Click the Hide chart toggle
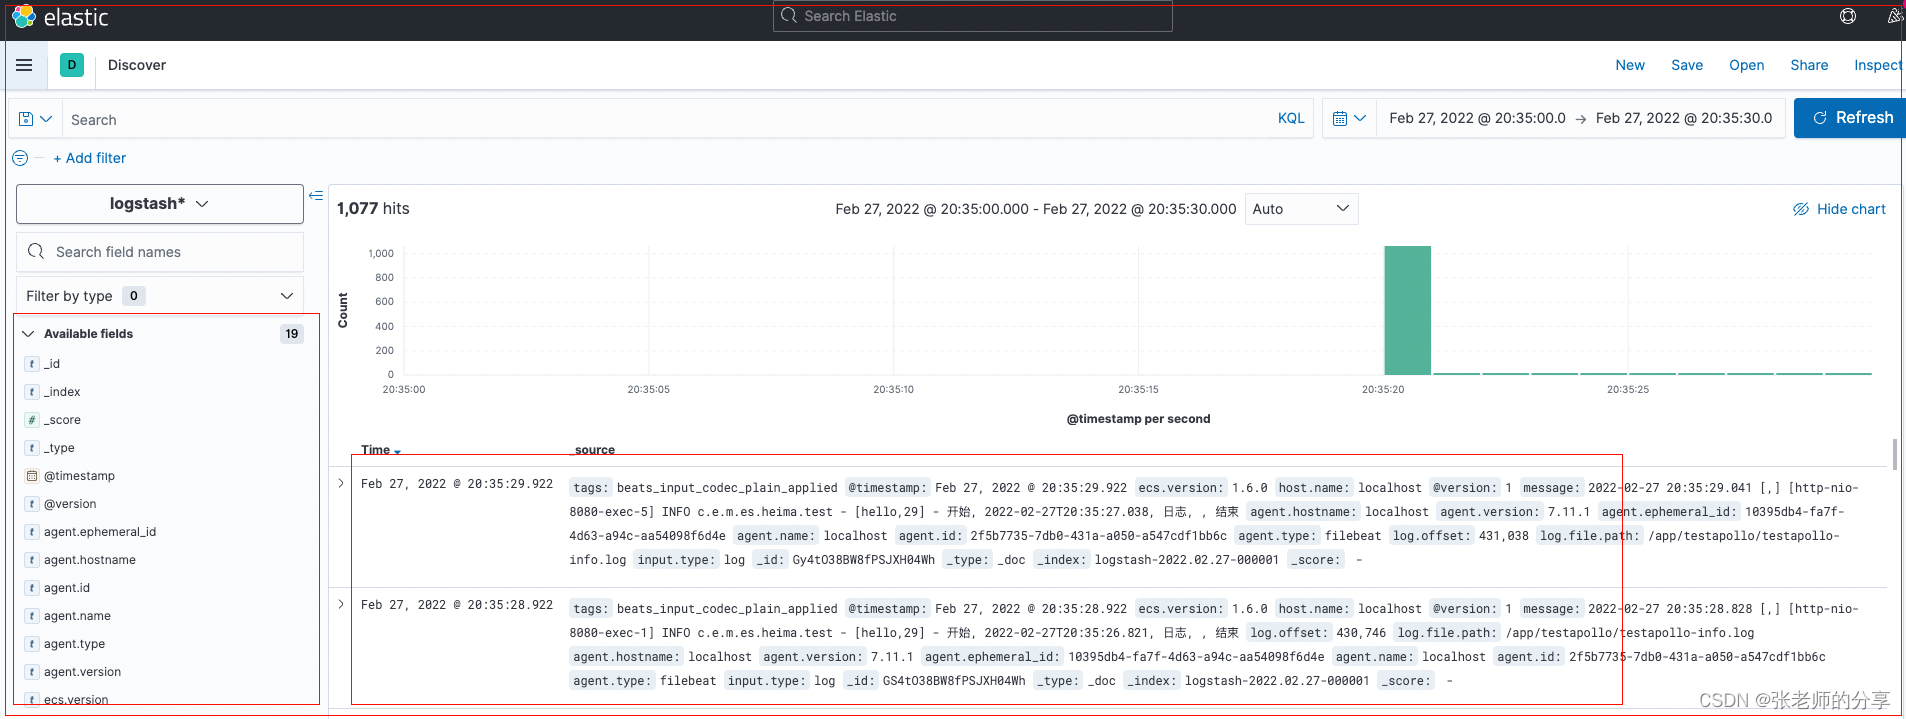This screenshot has height=719, width=1906. click(x=1839, y=209)
